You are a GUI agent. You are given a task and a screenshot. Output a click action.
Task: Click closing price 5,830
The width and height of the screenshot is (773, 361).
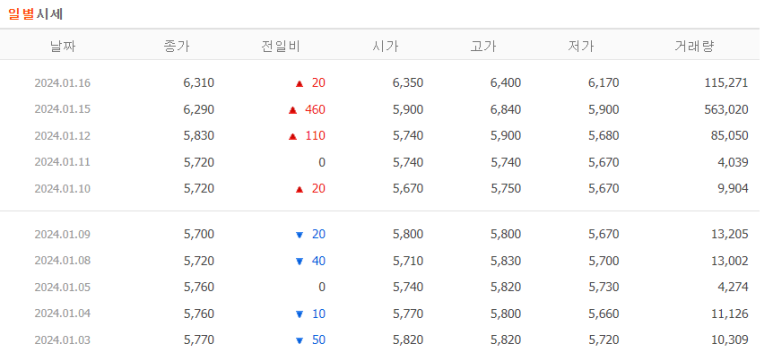pos(199,136)
